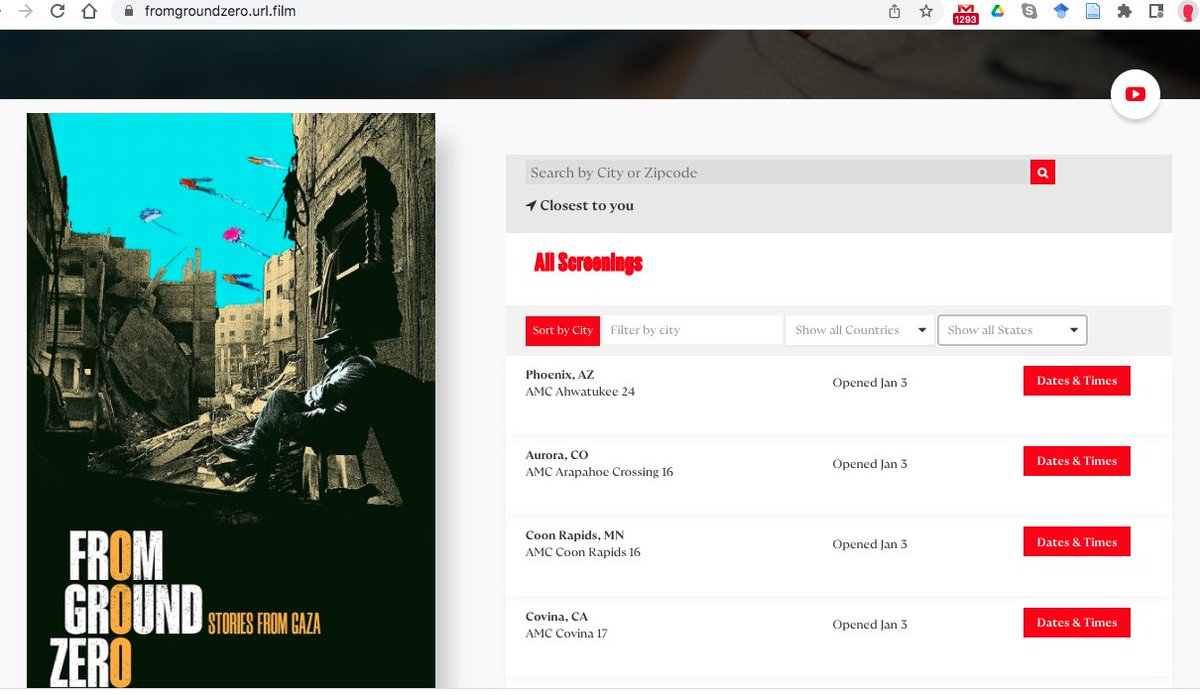Click the AMC Ahwatukee 24 theater name
Viewport: 1200px width, 695px height.
click(x=580, y=392)
